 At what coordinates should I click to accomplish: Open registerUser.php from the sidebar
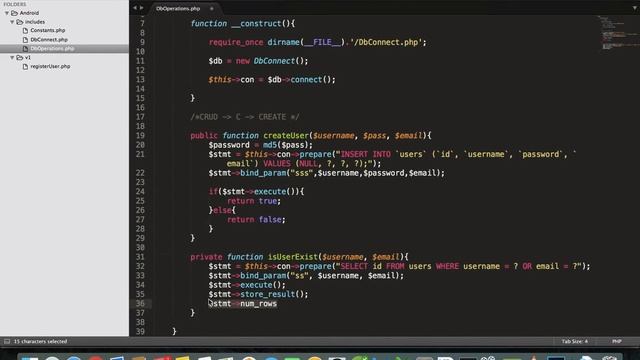tap(50, 66)
